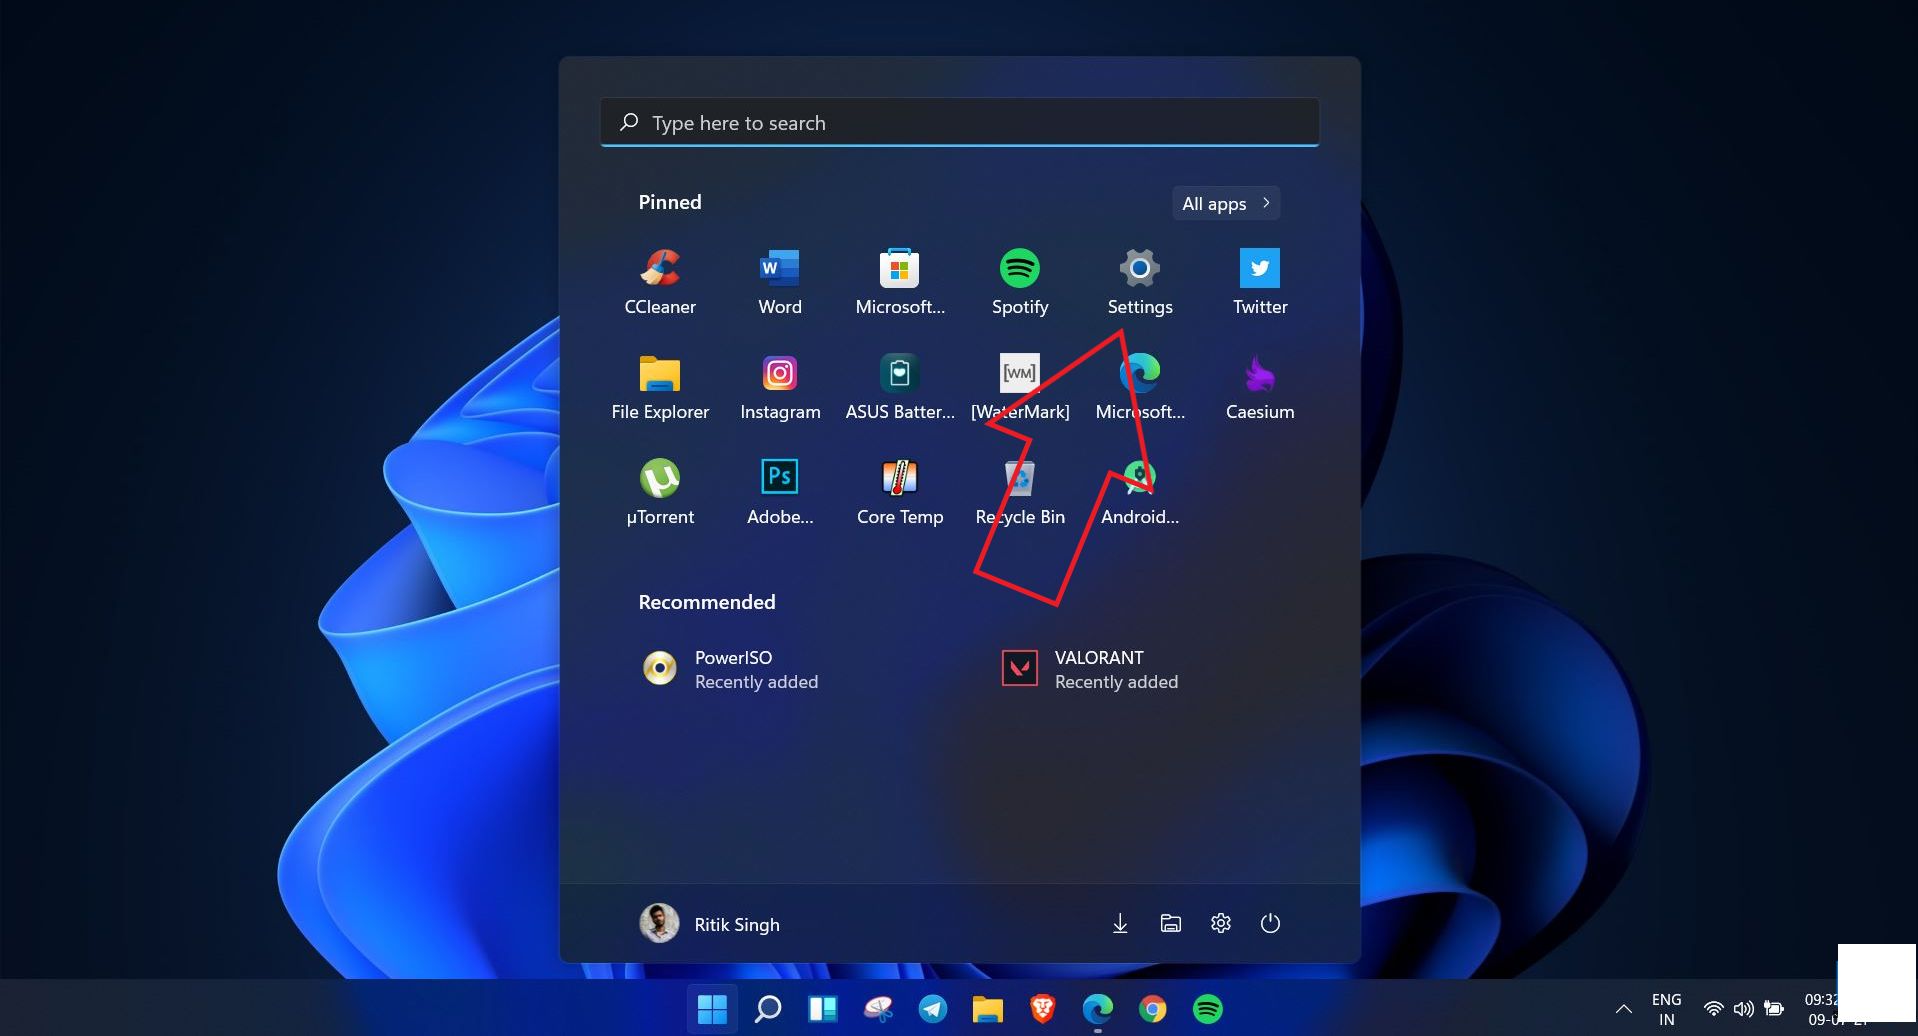Launch the [WaterMark] app
Viewport: 1918px width, 1036px height.
(1020, 388)
